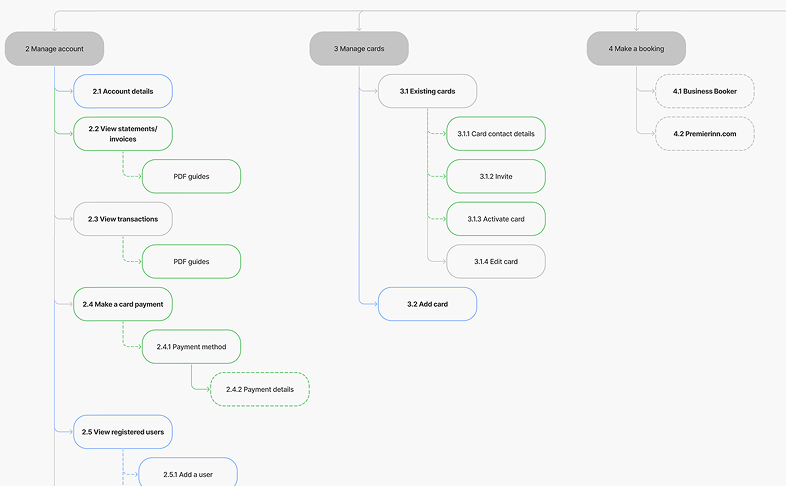
Task: Click the '2.5.1 Add a user' box
Action: tap(188, 473)
